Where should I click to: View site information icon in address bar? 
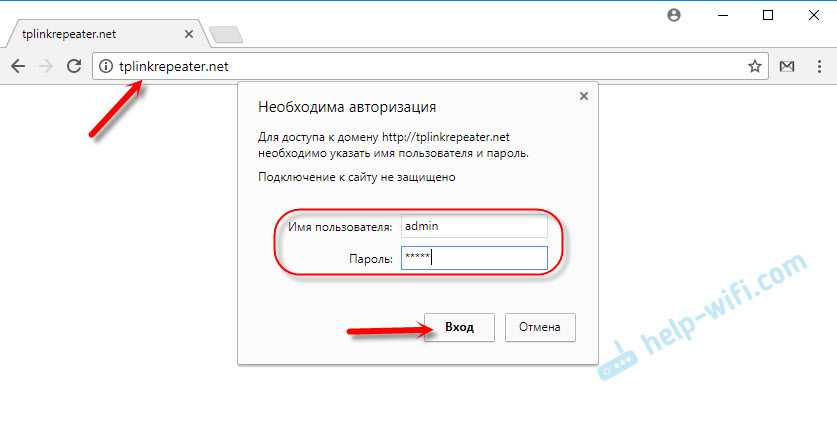pyautogui.click(x=106, y=66)
